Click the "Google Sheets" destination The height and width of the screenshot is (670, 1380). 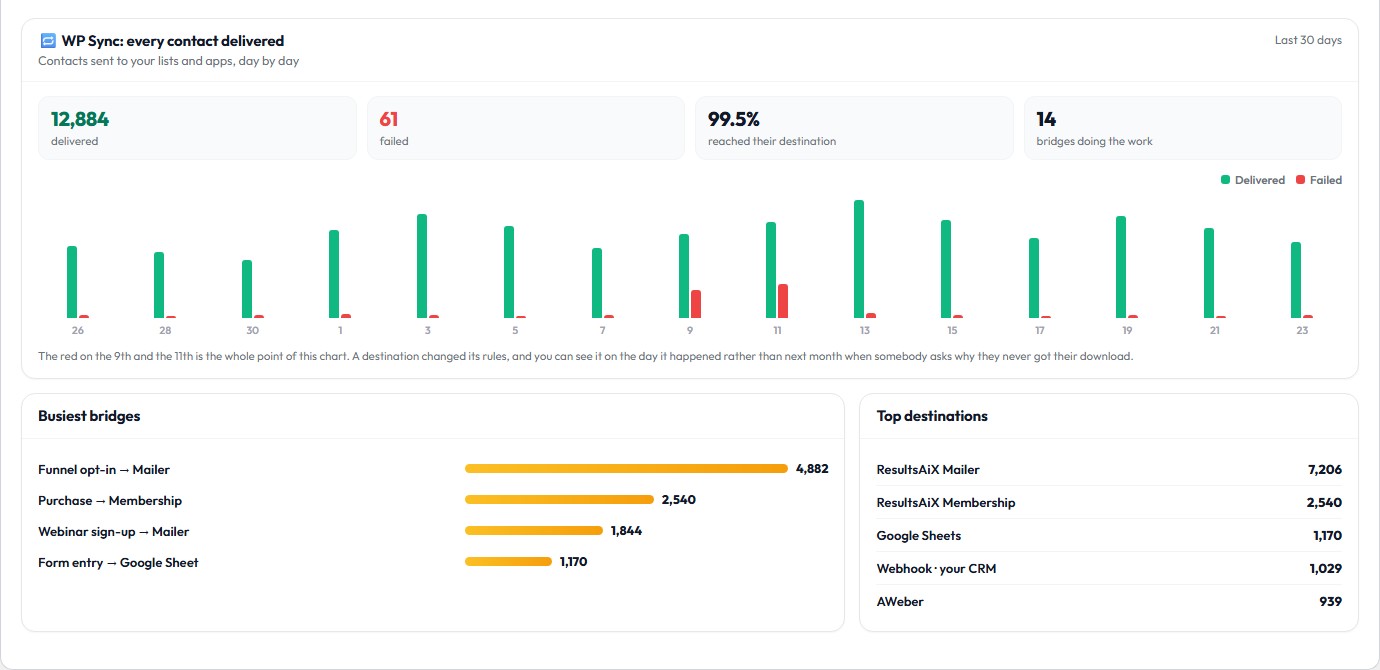click(919, 535)
